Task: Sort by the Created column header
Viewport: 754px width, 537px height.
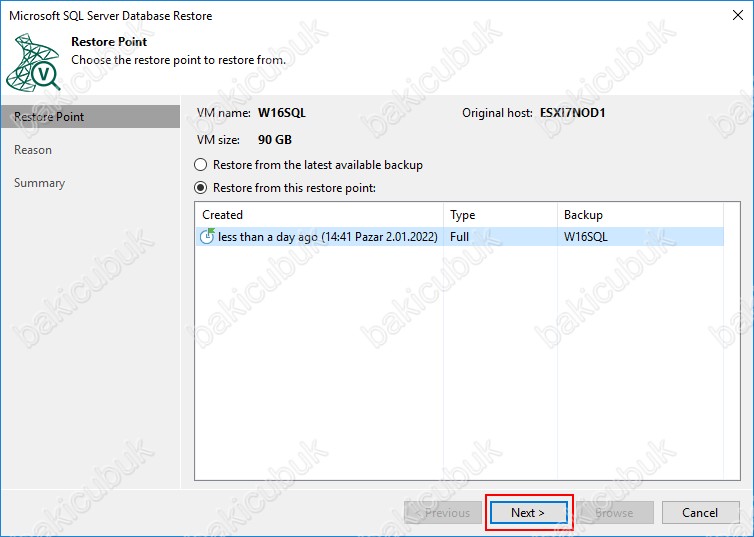Action: click(319, 215)
